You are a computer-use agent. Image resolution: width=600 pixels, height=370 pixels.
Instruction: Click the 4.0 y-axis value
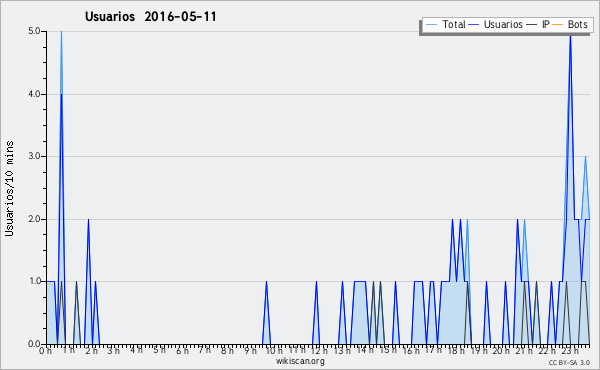pos(34,94)
